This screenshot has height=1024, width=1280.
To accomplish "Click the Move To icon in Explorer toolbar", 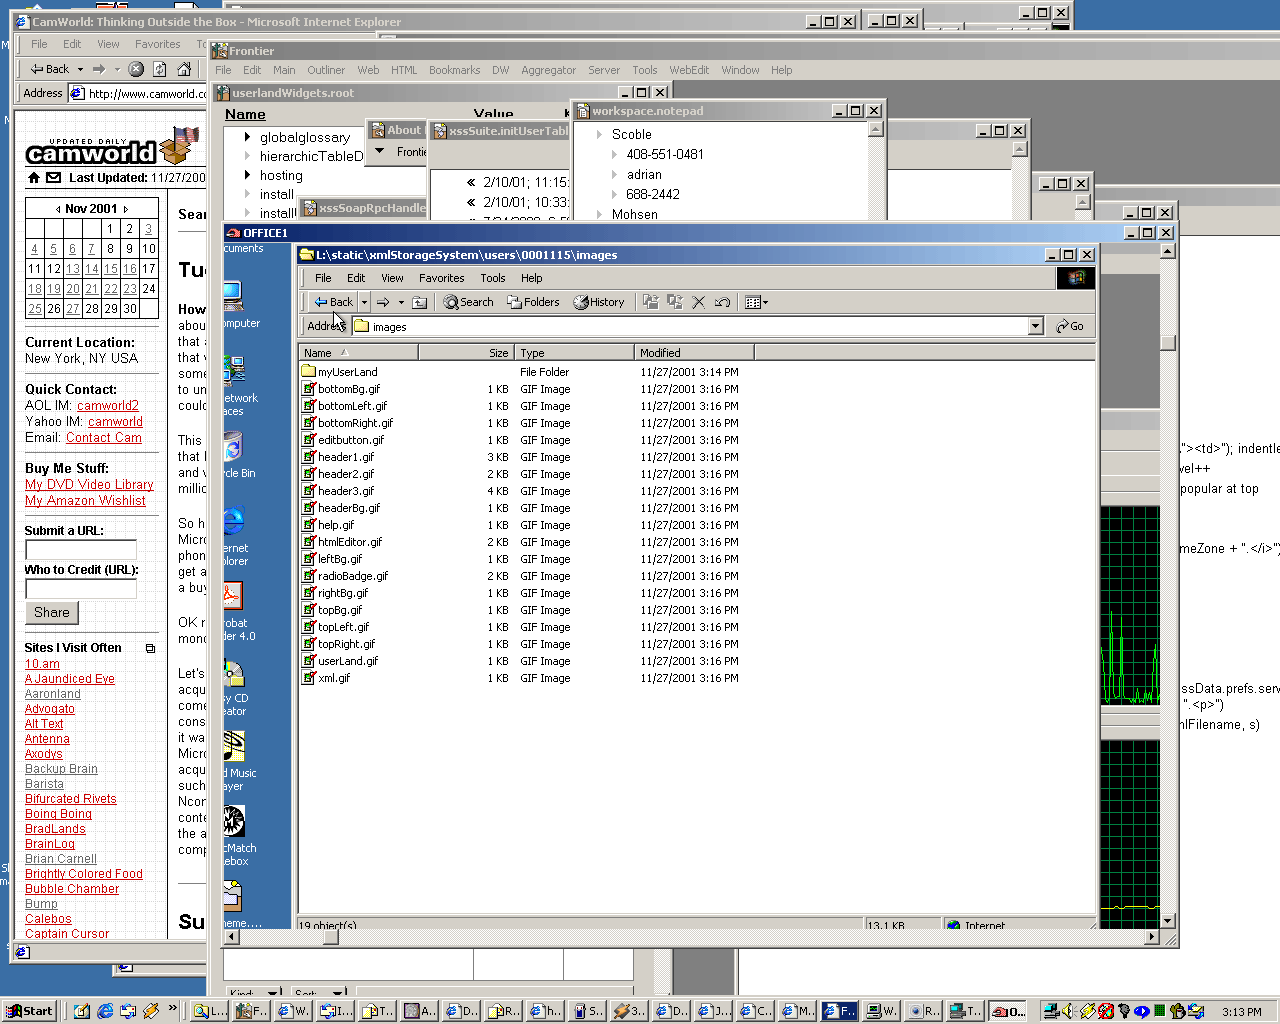I will tap(651, 302).
